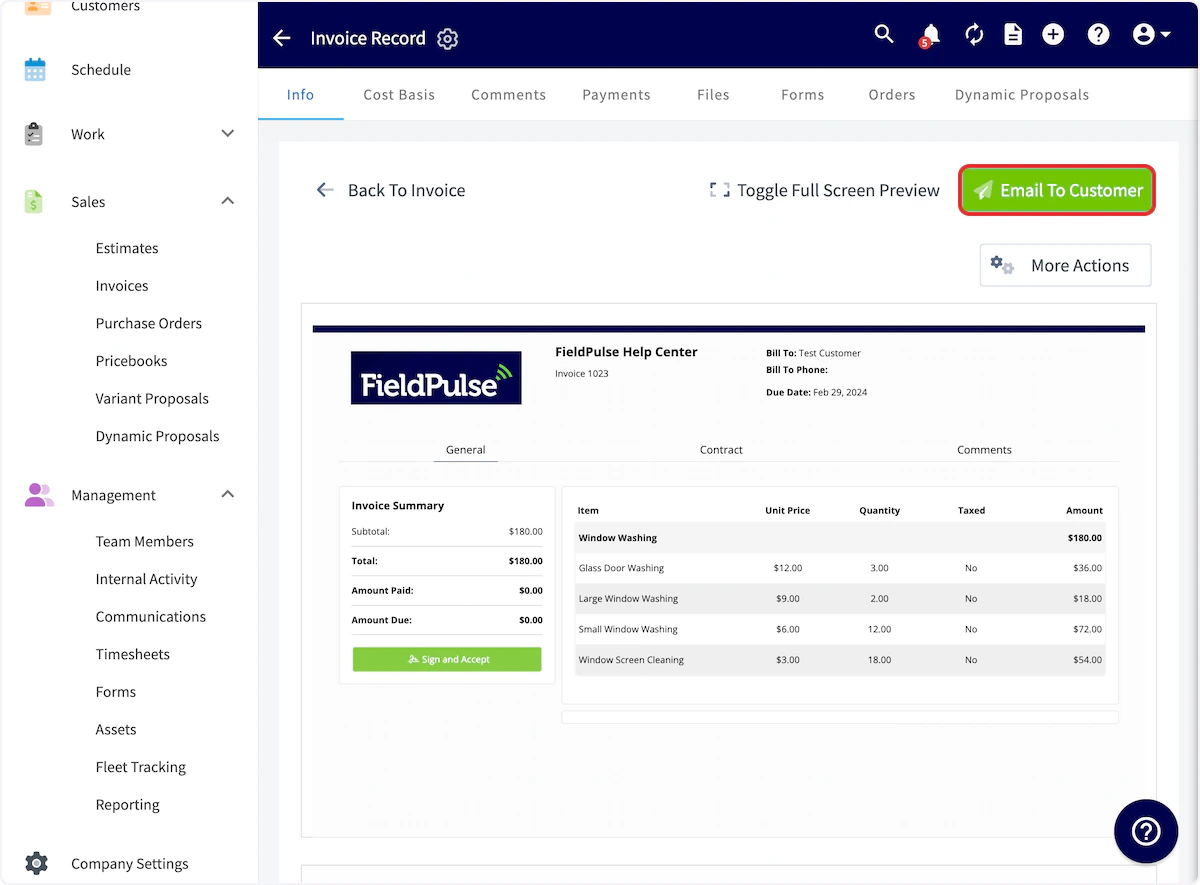Go Back To Invoice link

click(391, 190)
